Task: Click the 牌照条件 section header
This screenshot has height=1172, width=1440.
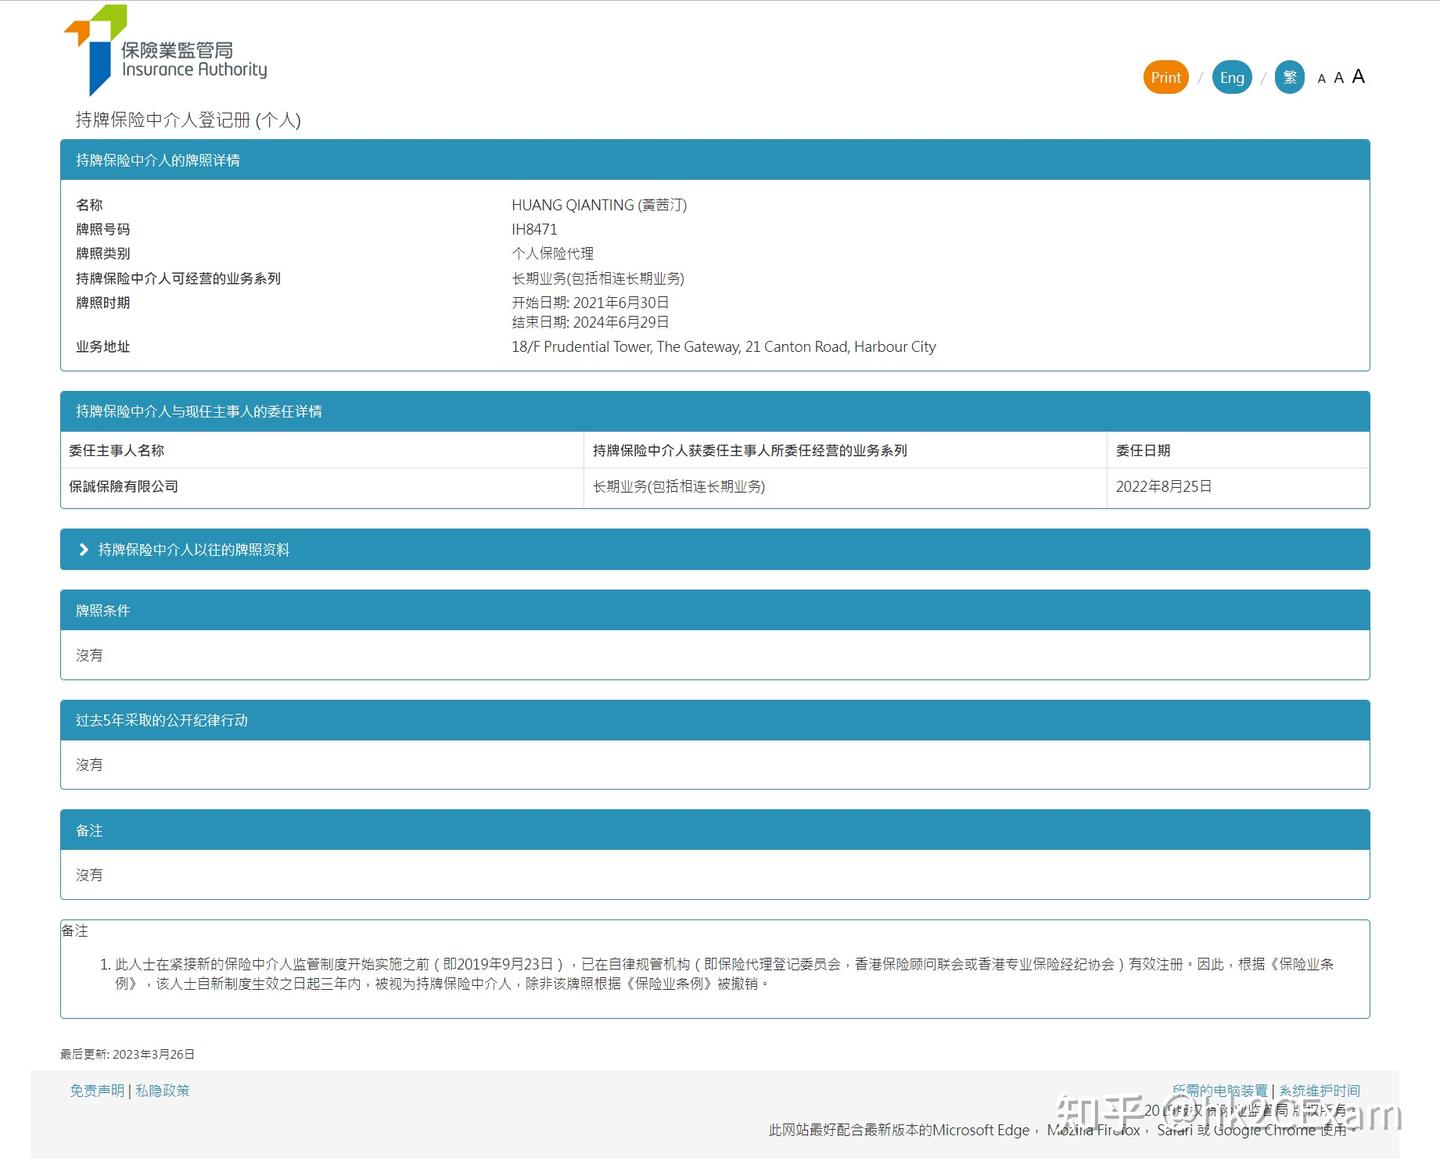Action: point(715,610)
